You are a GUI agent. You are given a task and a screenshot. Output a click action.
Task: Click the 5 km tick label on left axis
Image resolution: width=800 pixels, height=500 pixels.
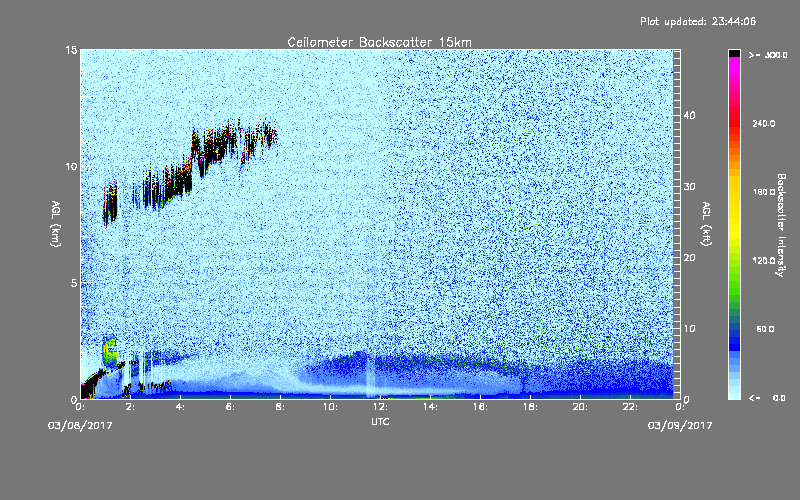(74, 283)
